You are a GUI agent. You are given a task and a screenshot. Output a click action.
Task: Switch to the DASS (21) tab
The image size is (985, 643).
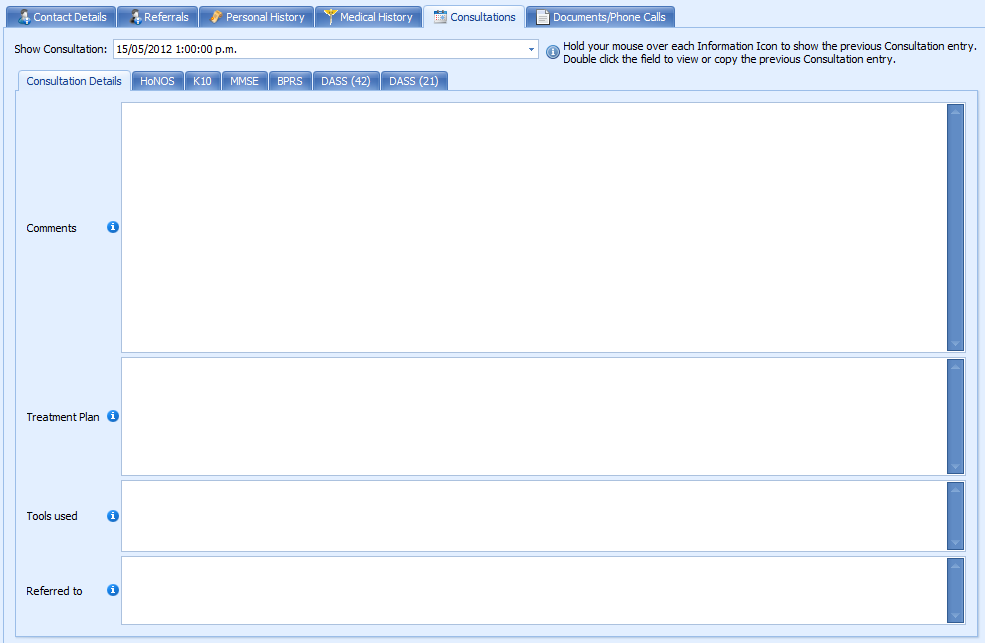[x=413, y=81]
